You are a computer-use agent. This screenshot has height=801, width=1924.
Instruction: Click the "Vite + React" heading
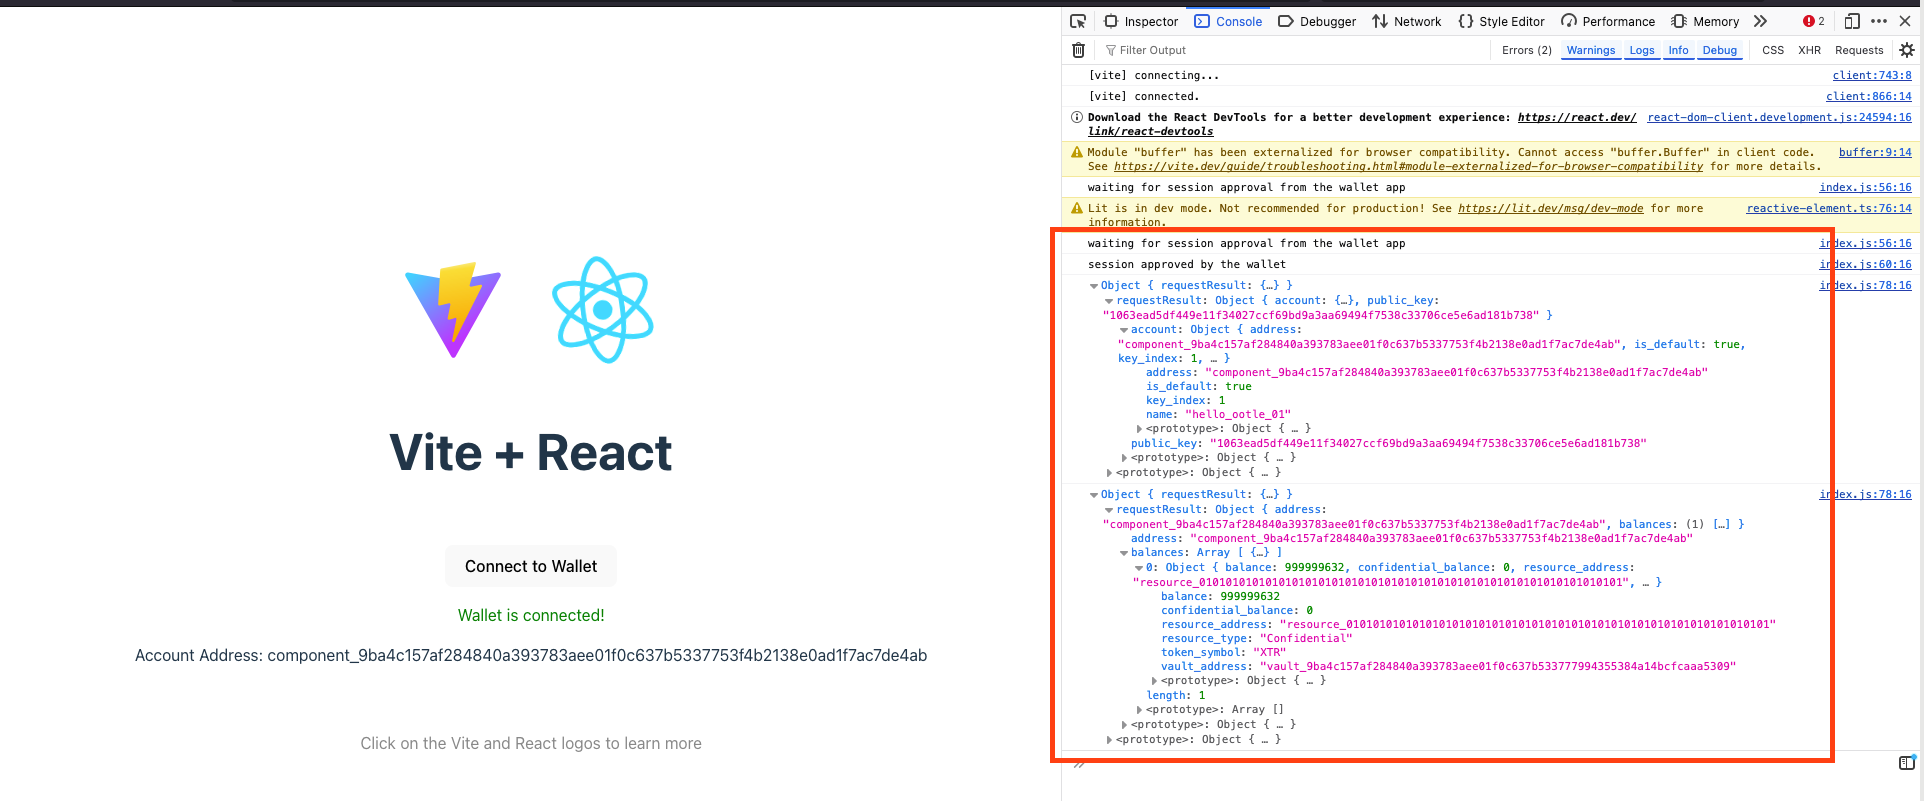click(531, 452)
